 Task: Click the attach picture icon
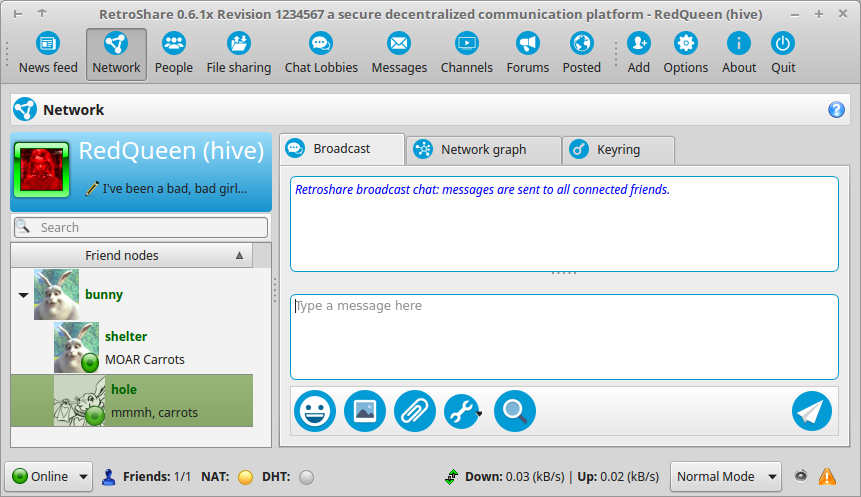coord(365,411)
